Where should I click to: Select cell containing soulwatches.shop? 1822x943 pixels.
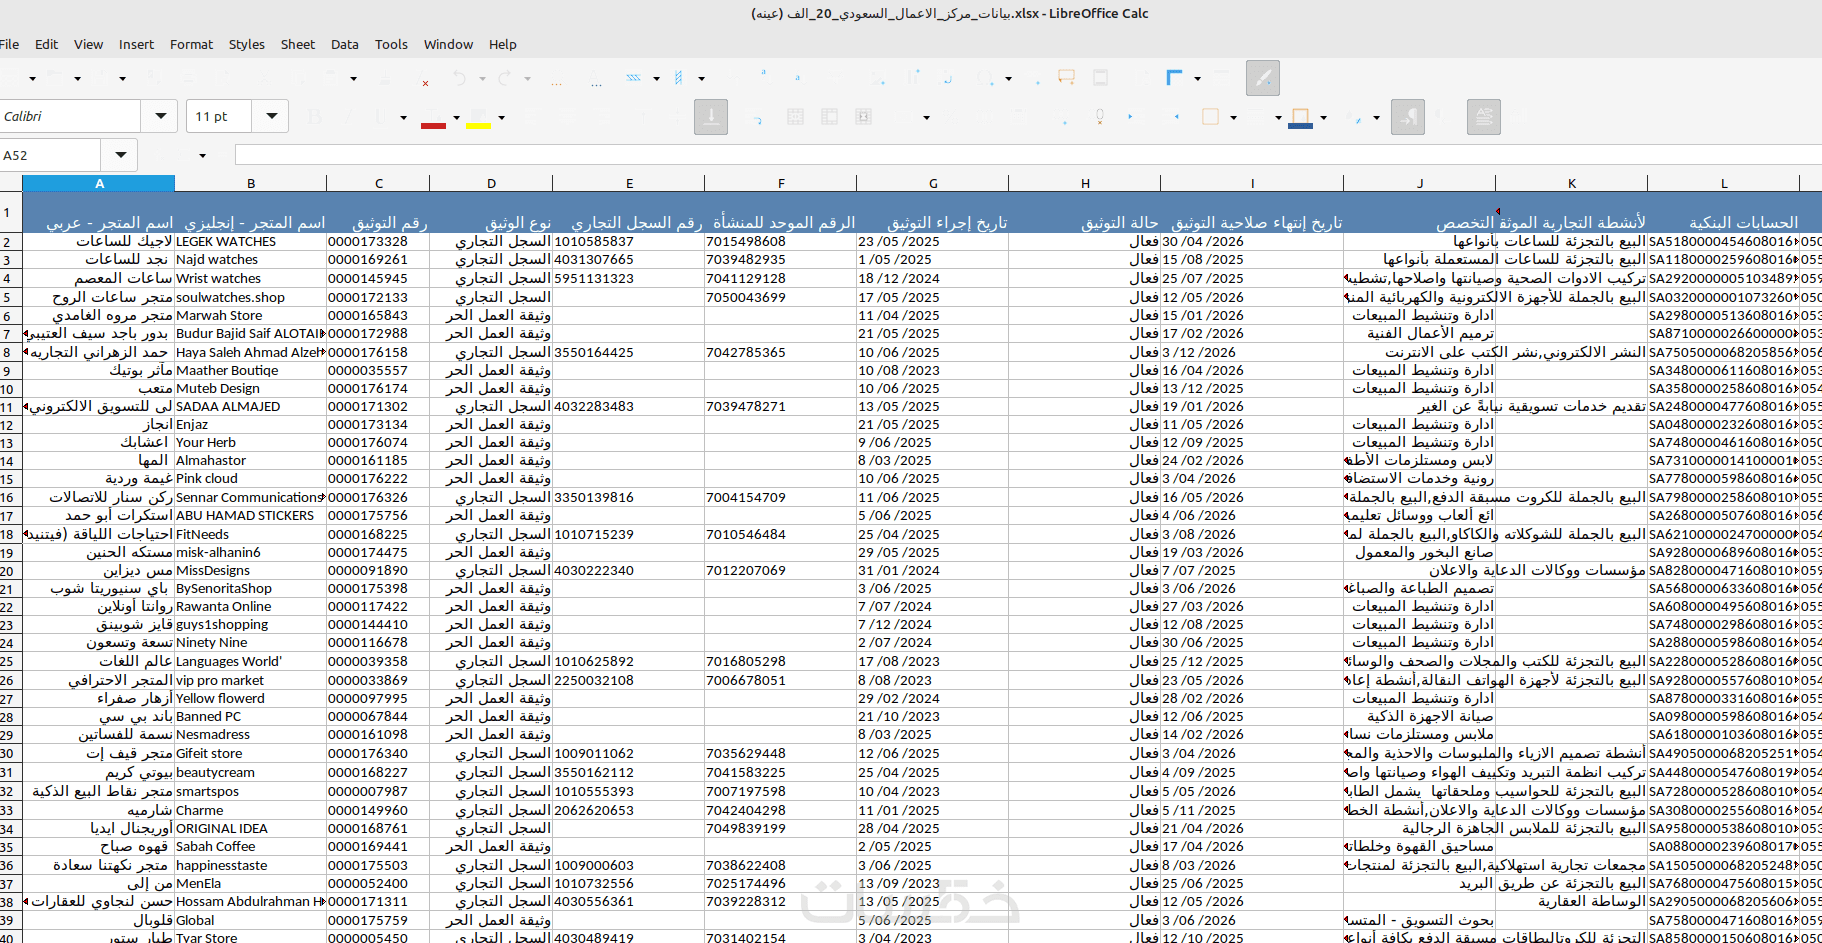(x=251, y=297)
